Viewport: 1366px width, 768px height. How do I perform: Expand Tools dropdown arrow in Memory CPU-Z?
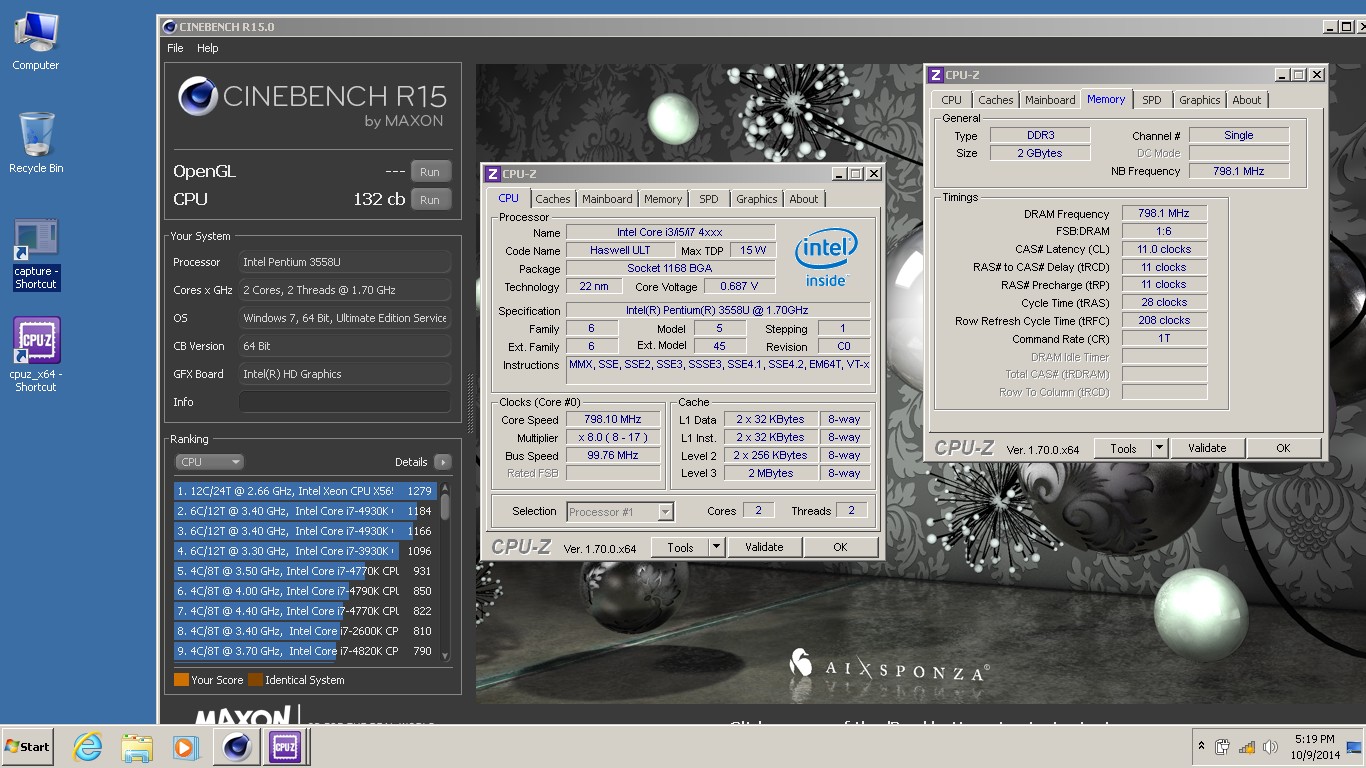click(1159, 448)
